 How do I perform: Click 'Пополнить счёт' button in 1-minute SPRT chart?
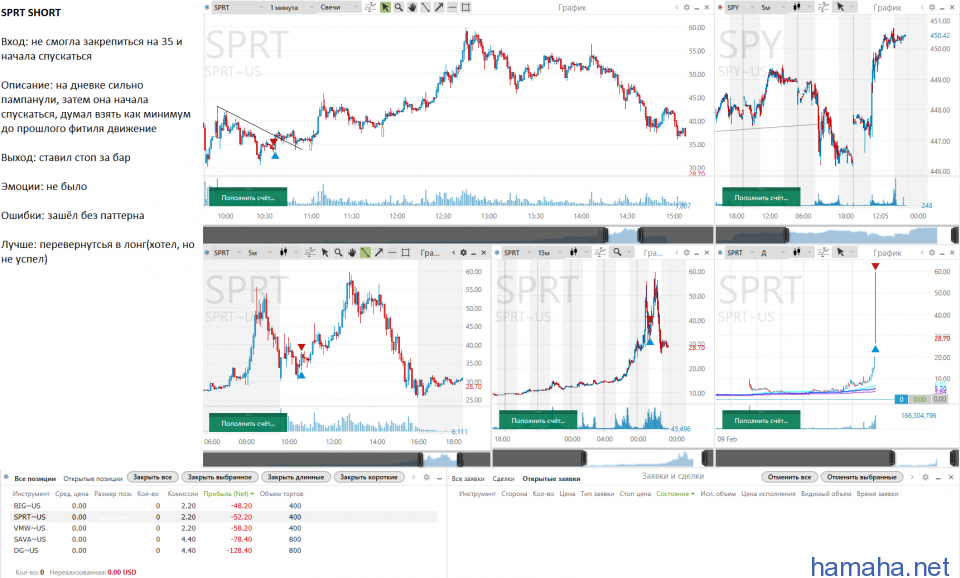(248, 197)
